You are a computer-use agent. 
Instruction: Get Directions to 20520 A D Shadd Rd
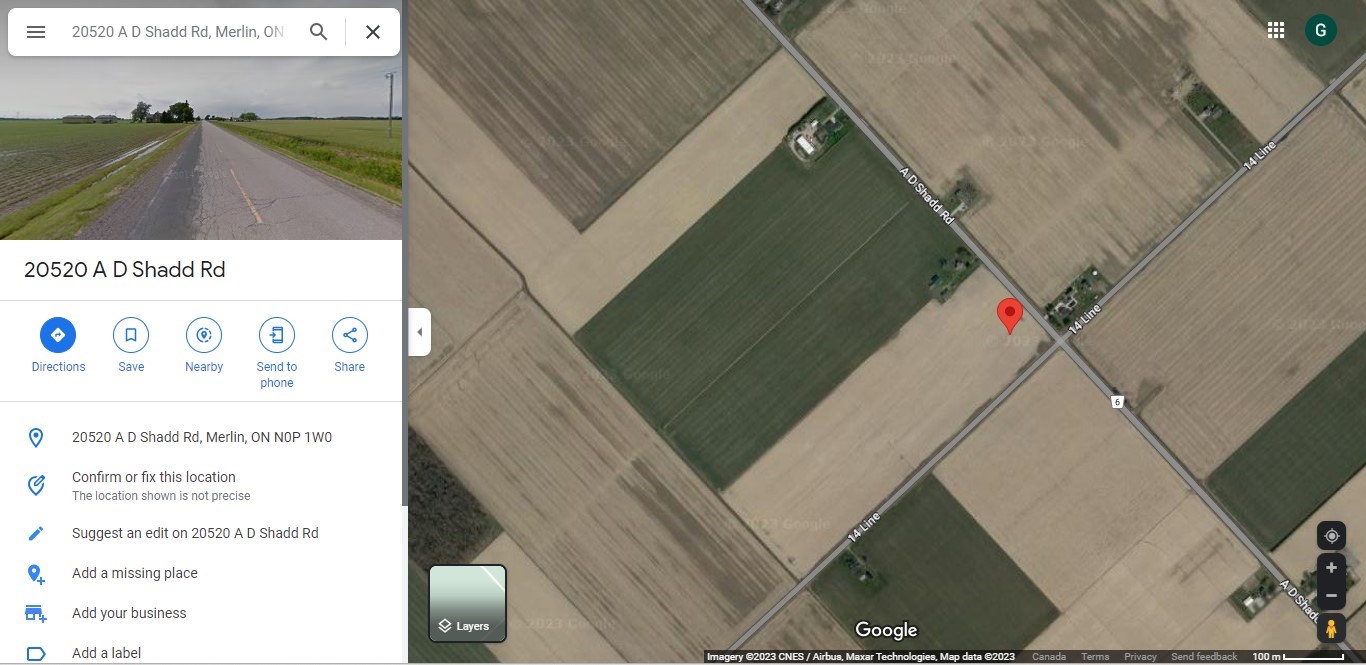pyautogui.click(x=58, y=345)
